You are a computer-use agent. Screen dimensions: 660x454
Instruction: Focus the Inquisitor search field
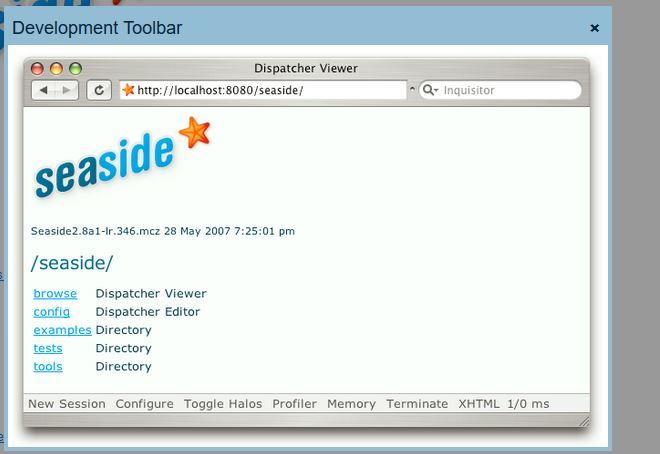pos(505,90)
